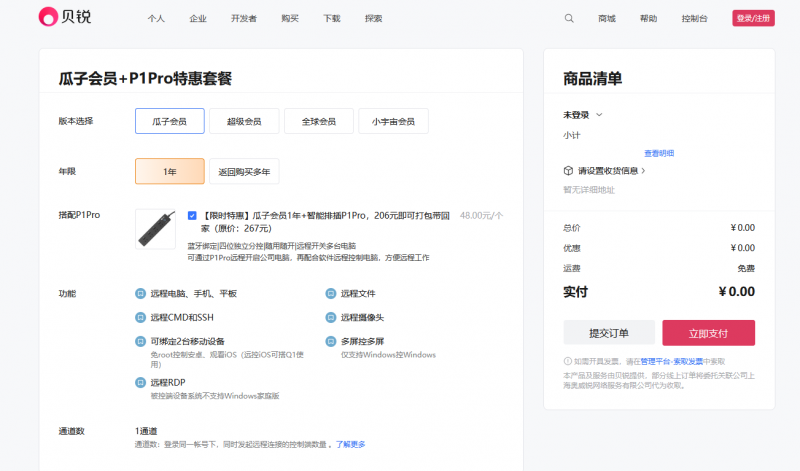Image resolution: width=800 pixels, height=471 pixels.
Task: Click the icon beside 远程CMD和SSH
Action: click(x=140, y=317)
